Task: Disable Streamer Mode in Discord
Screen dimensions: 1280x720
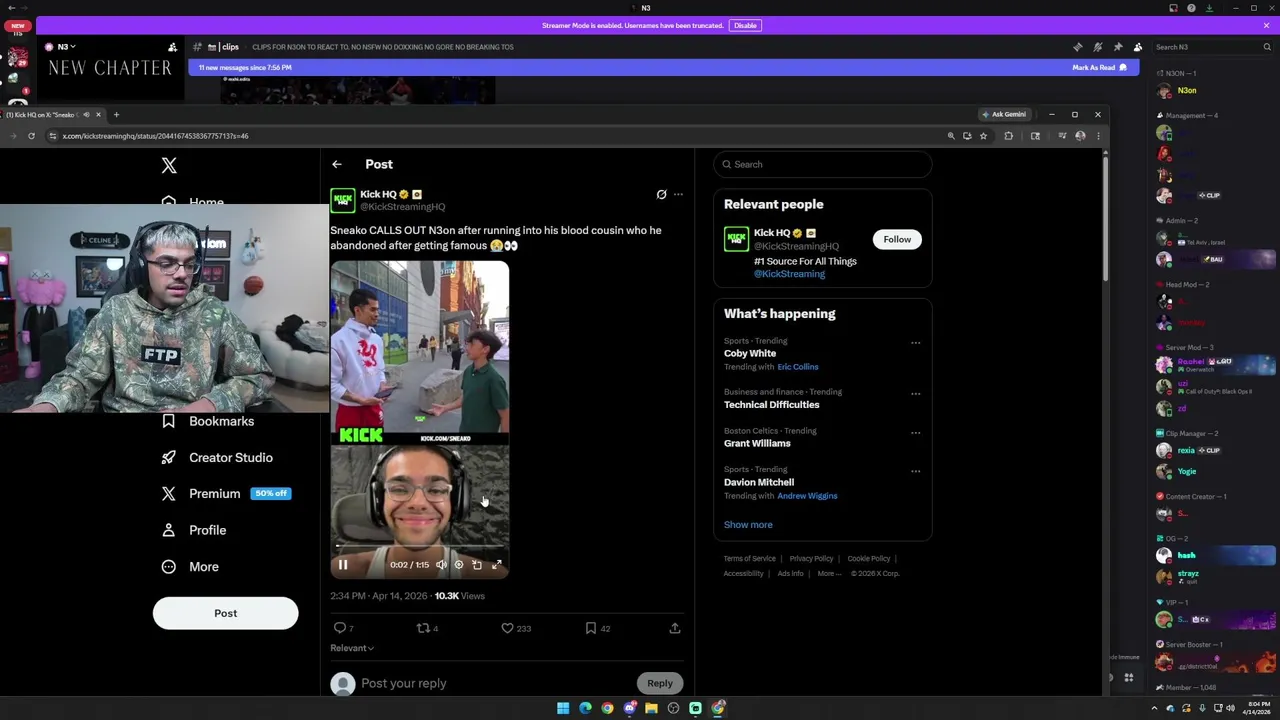Action: click(745, 25)
